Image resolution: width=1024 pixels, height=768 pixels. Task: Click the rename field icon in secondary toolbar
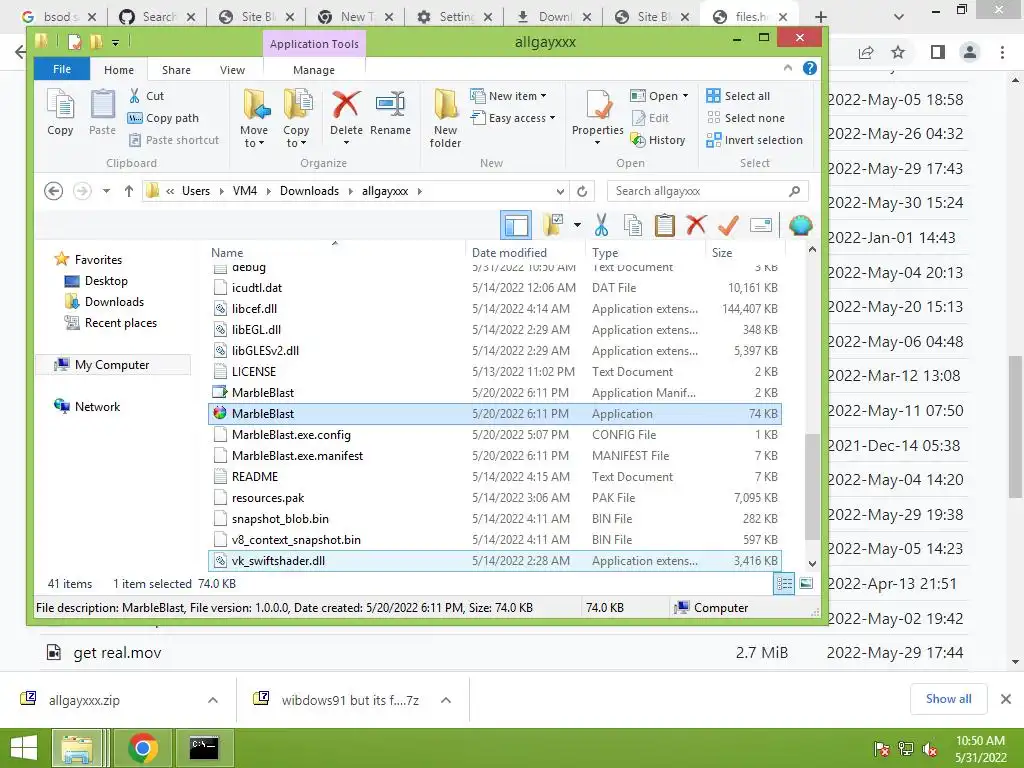click(x=761, y=225)
